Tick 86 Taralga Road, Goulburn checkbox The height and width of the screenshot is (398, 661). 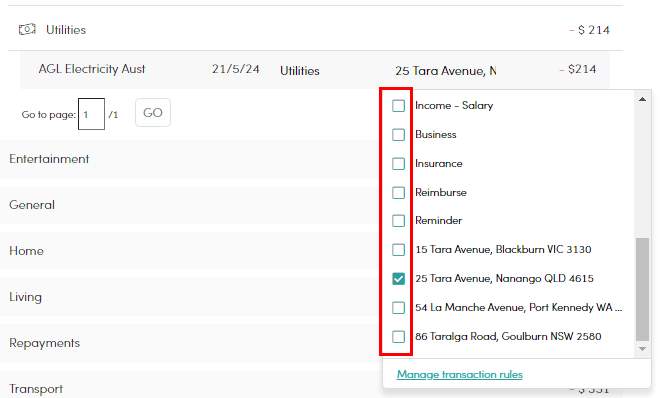click(x=398, y=337)
